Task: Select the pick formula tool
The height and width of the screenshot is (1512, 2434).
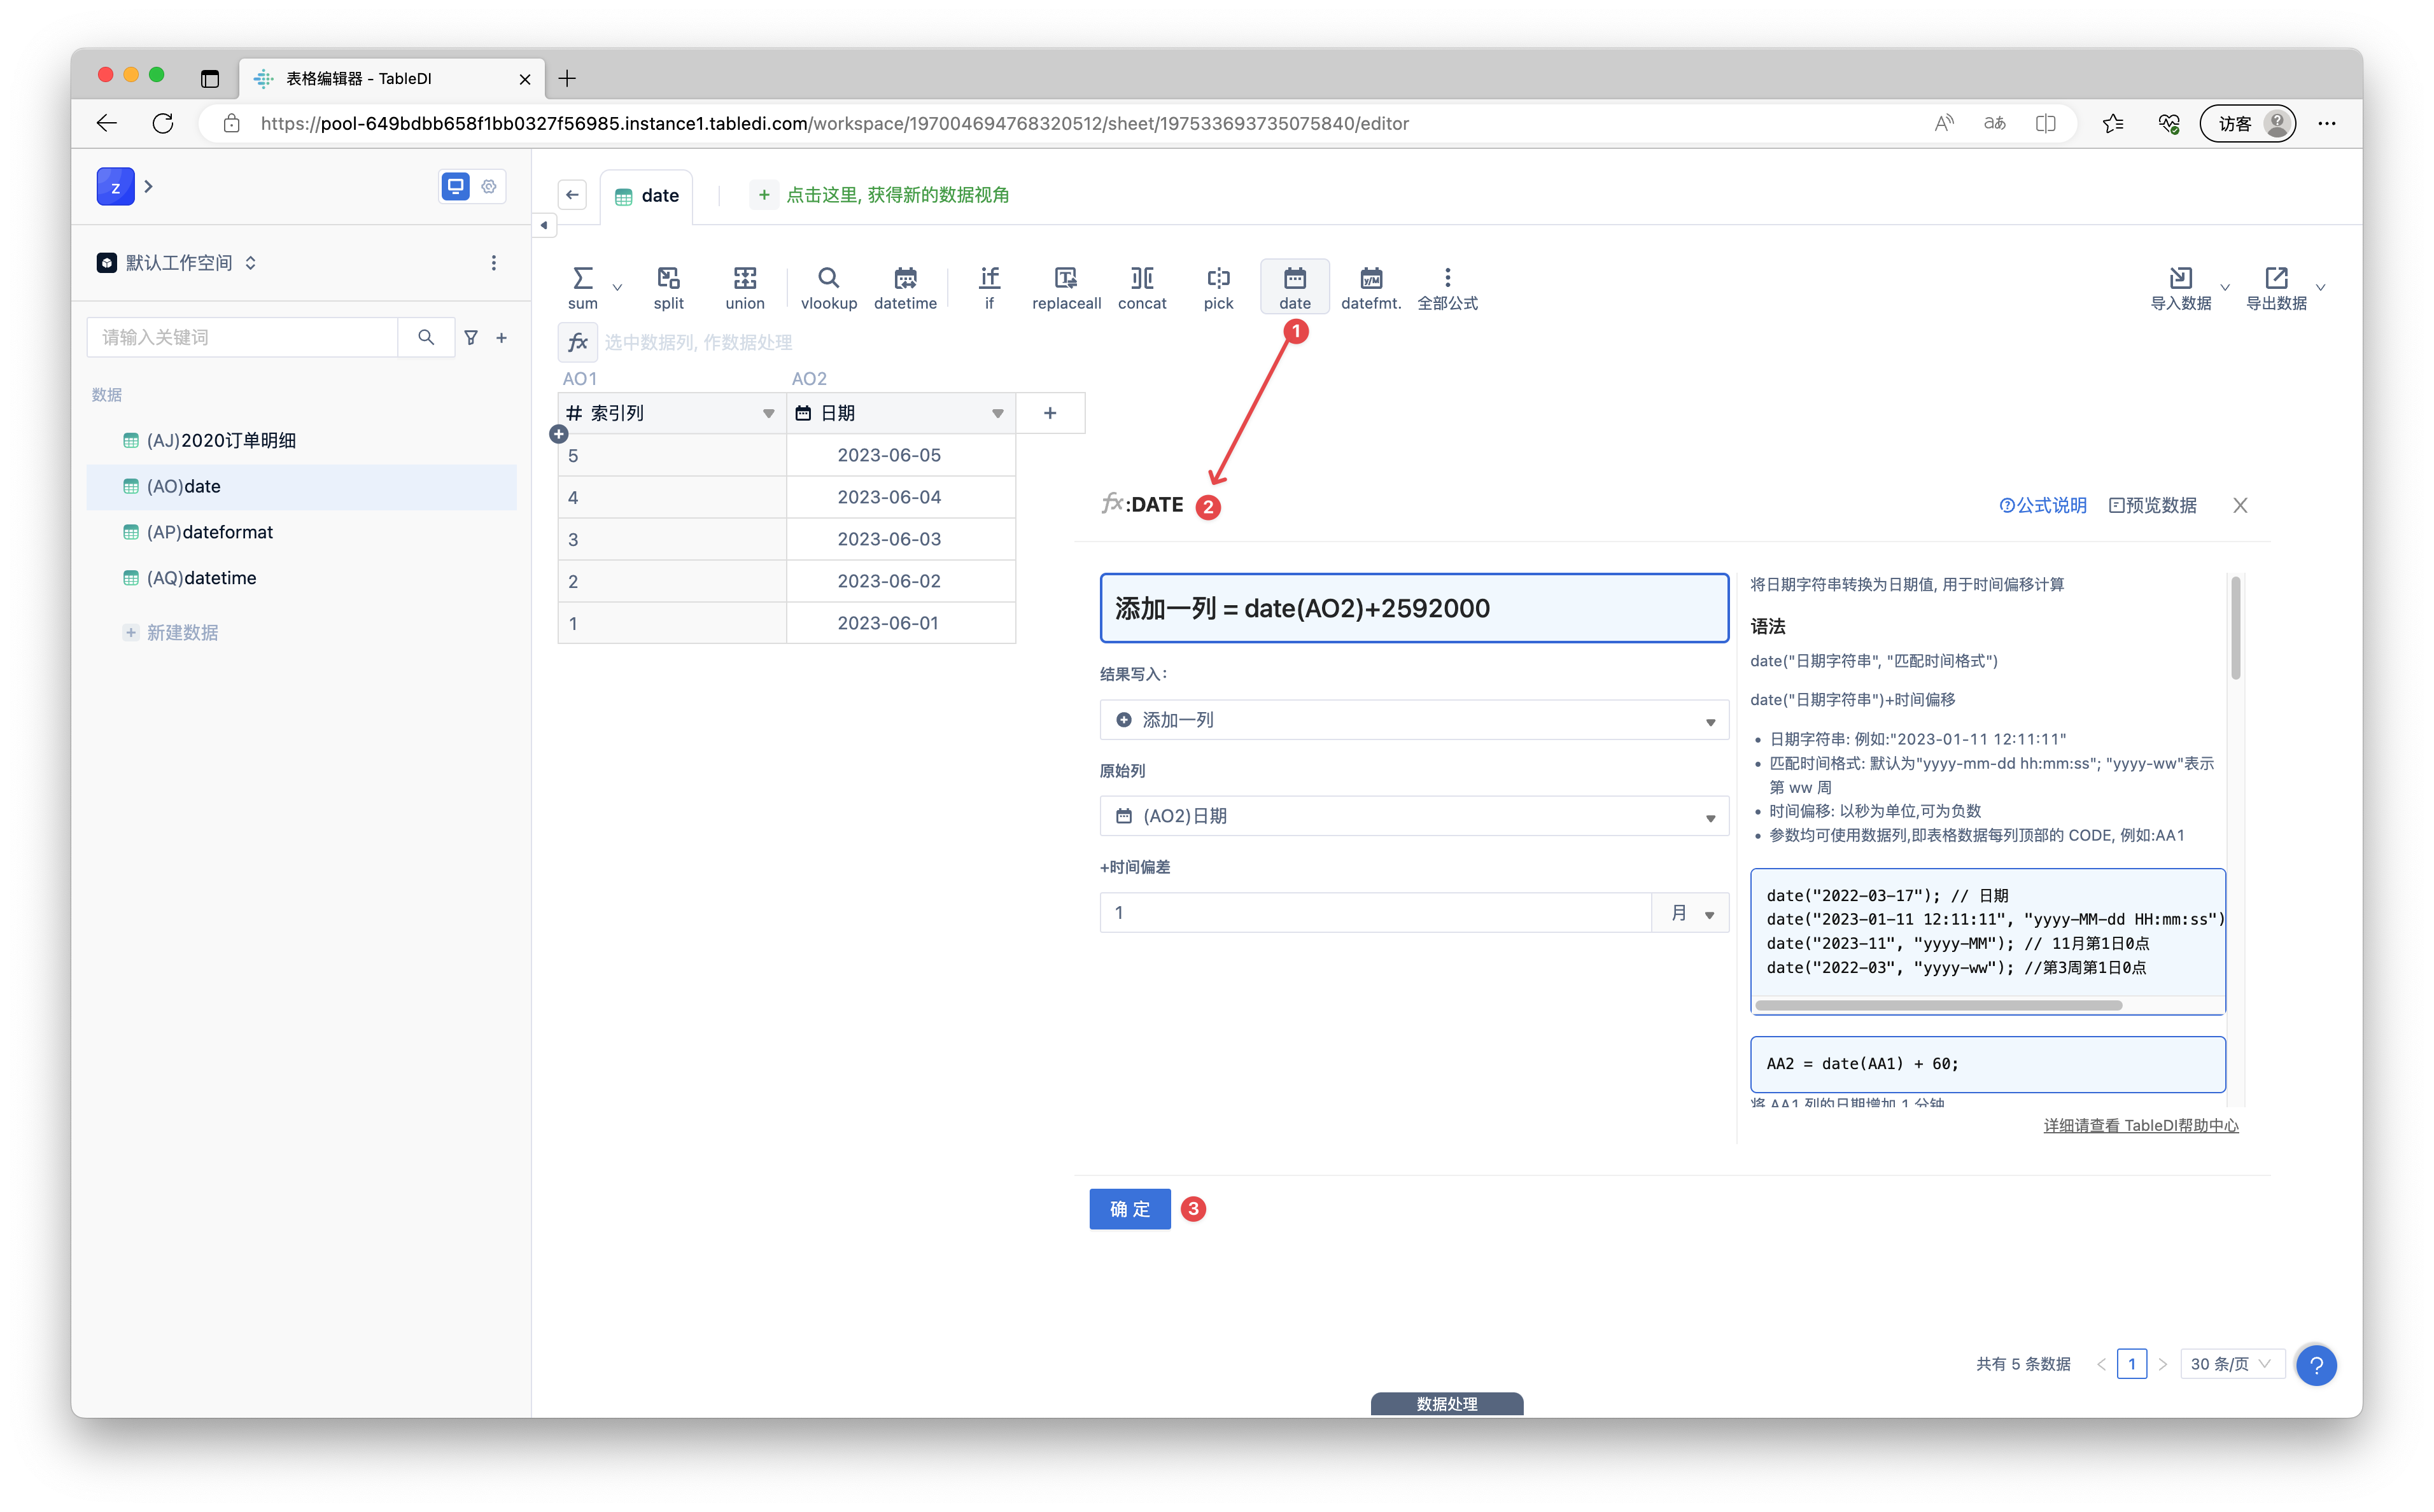Action: (x=1218, y=288)
